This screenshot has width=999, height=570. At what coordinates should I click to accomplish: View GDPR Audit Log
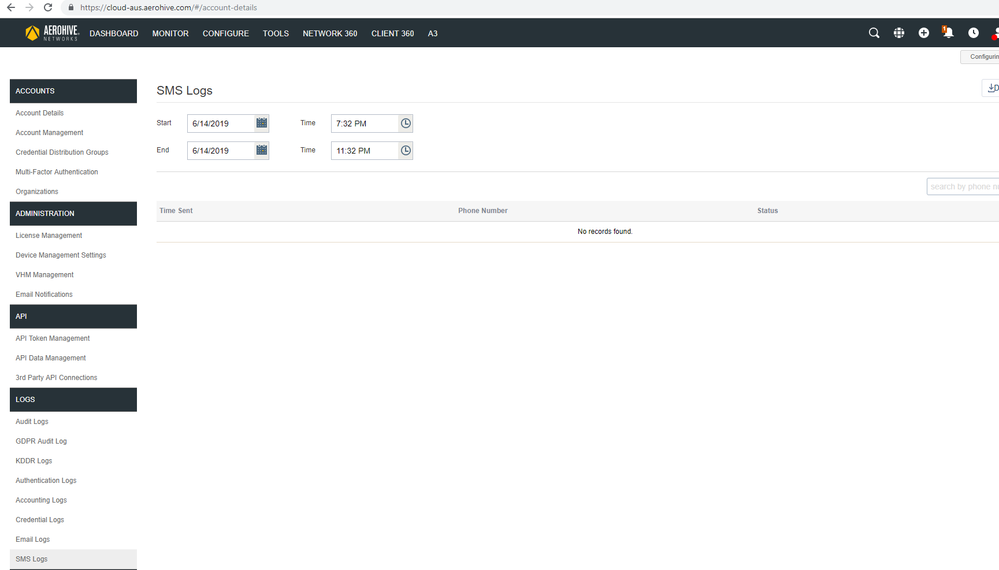41,441
